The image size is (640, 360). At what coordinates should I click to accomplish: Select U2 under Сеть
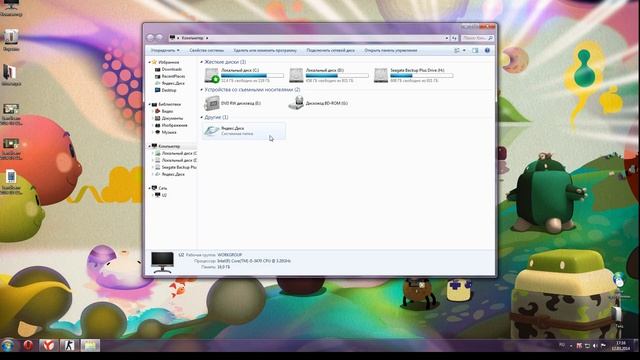(x=164, y=196)
